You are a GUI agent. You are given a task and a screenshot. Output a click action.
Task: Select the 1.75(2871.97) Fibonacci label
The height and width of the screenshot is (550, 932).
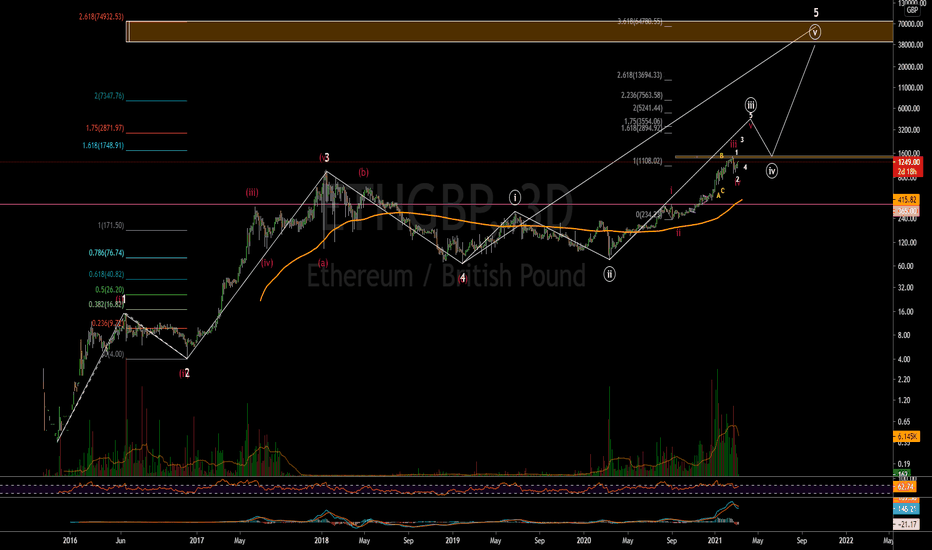pyautogui.click(x=105, y=128)
